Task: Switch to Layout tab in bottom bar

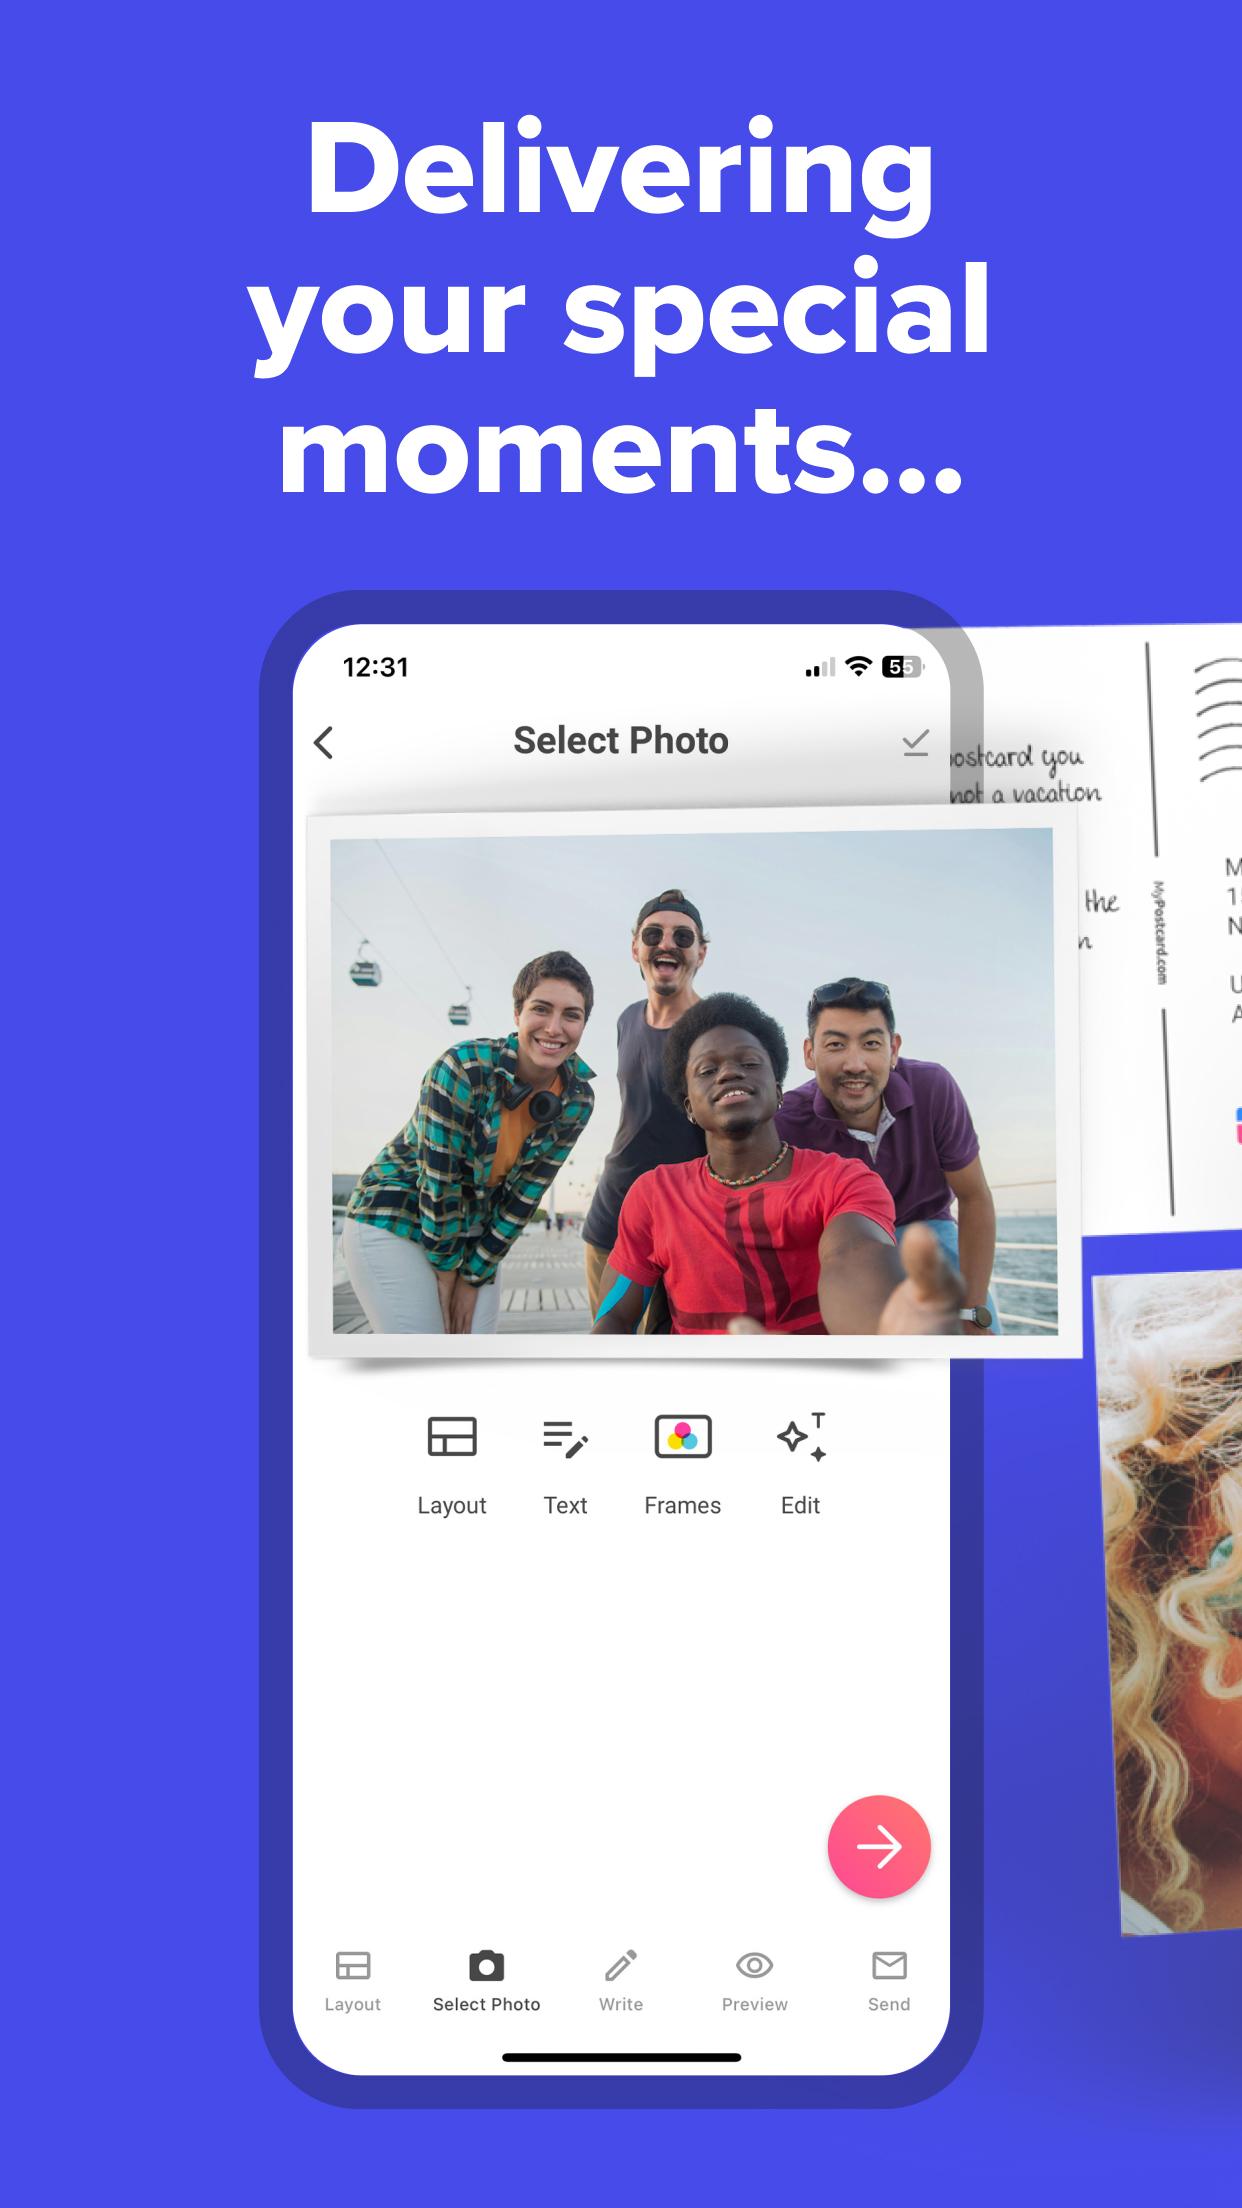Action: point(353,1981)
